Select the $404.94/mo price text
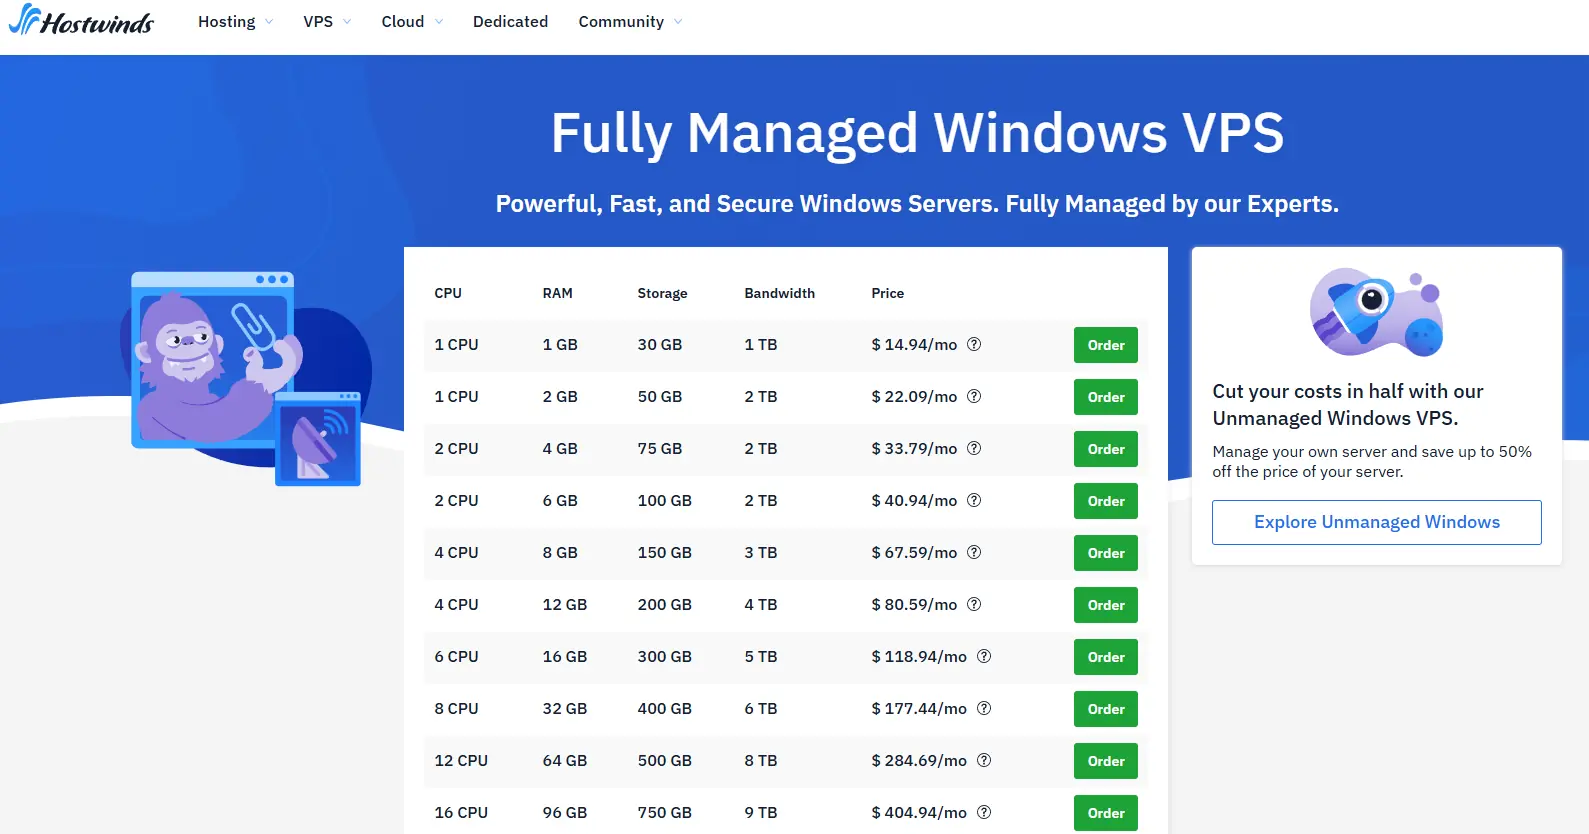 919,812
